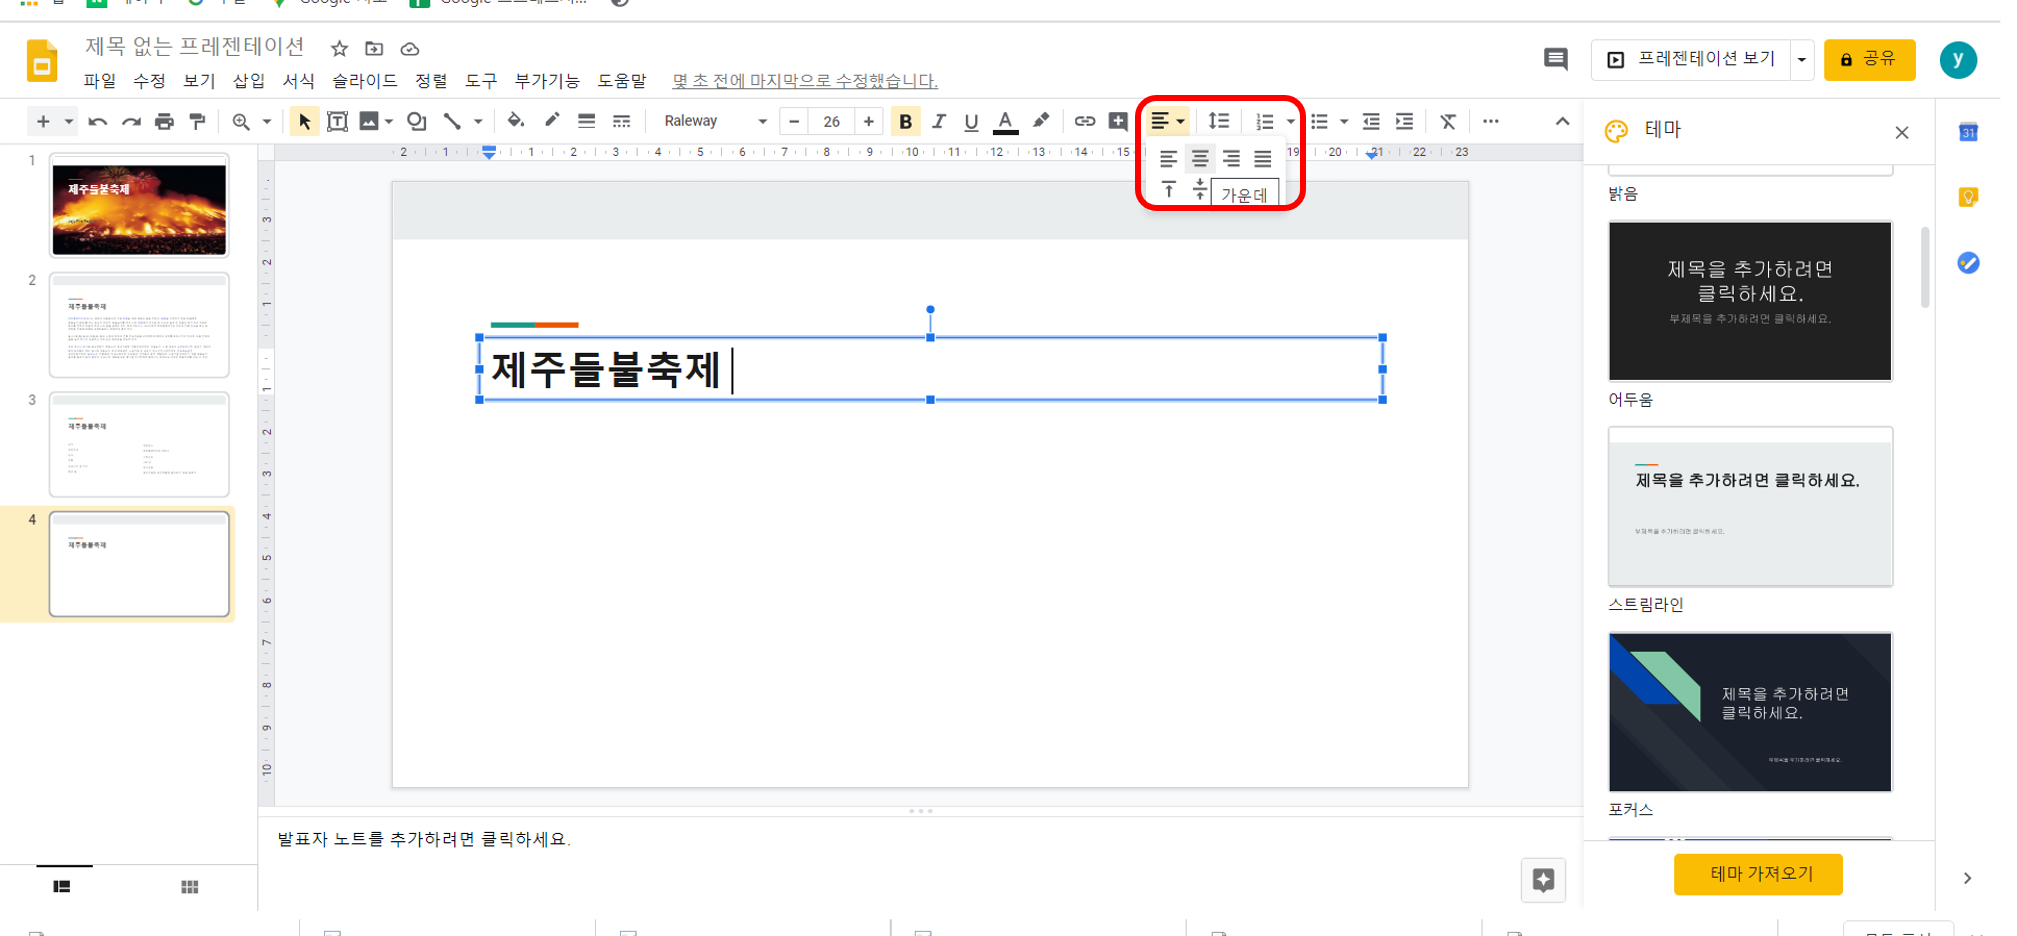Open the More options ellipsis
The width and height of the screenshot is (2017, 936).
[x=1491, y=121]
